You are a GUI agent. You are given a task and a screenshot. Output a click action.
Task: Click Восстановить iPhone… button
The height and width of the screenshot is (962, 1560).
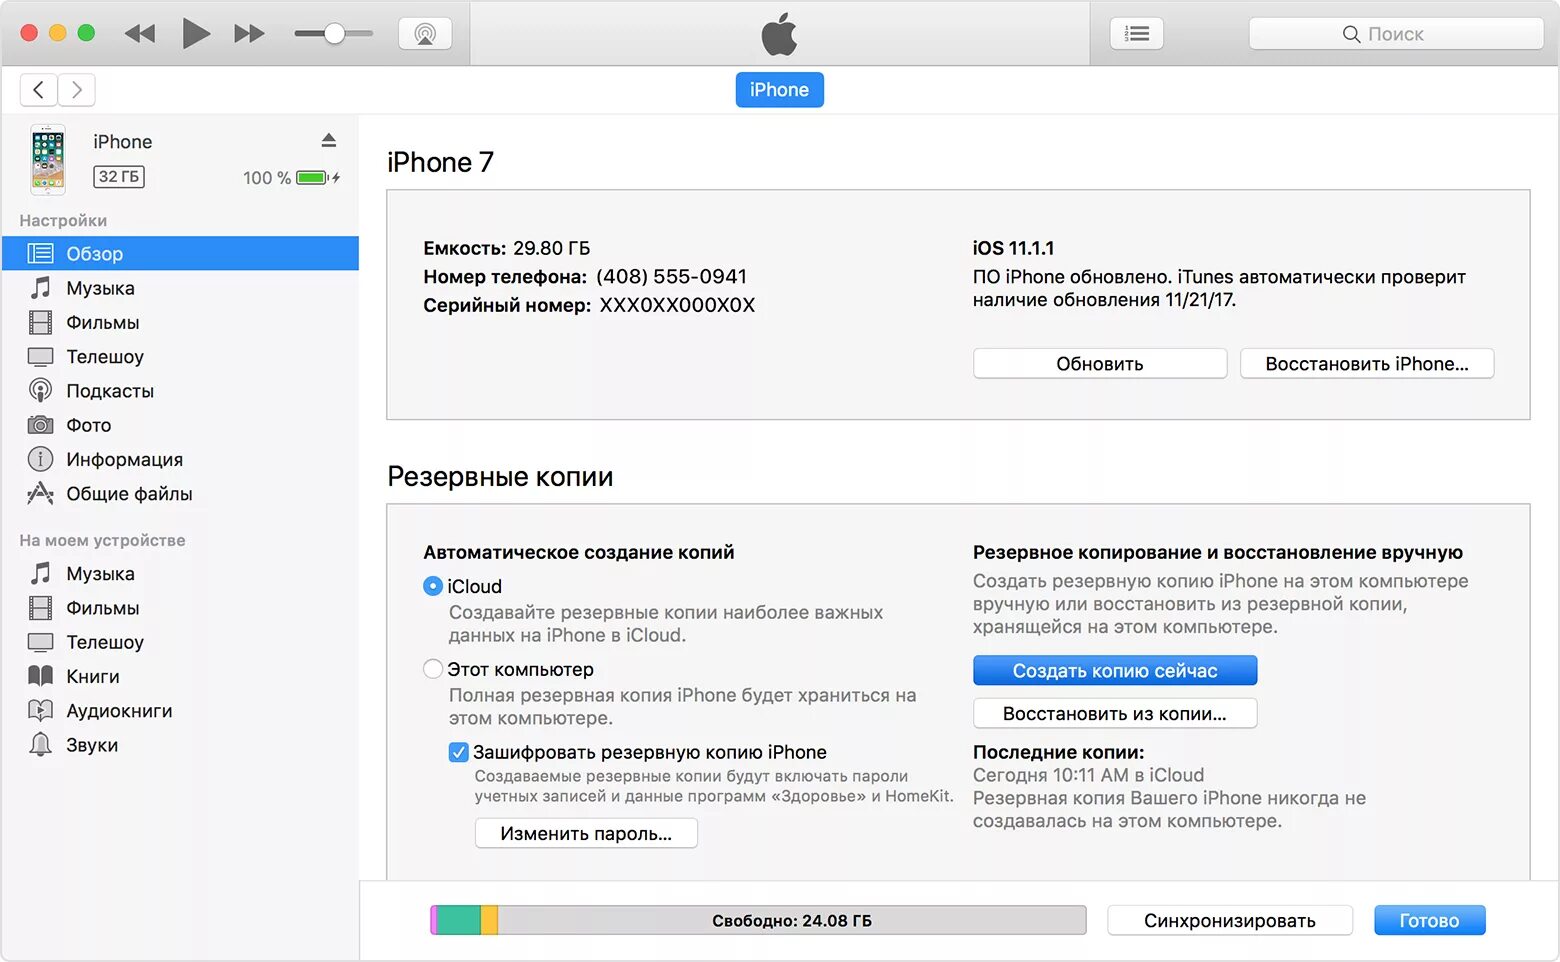pos(1367,364)
